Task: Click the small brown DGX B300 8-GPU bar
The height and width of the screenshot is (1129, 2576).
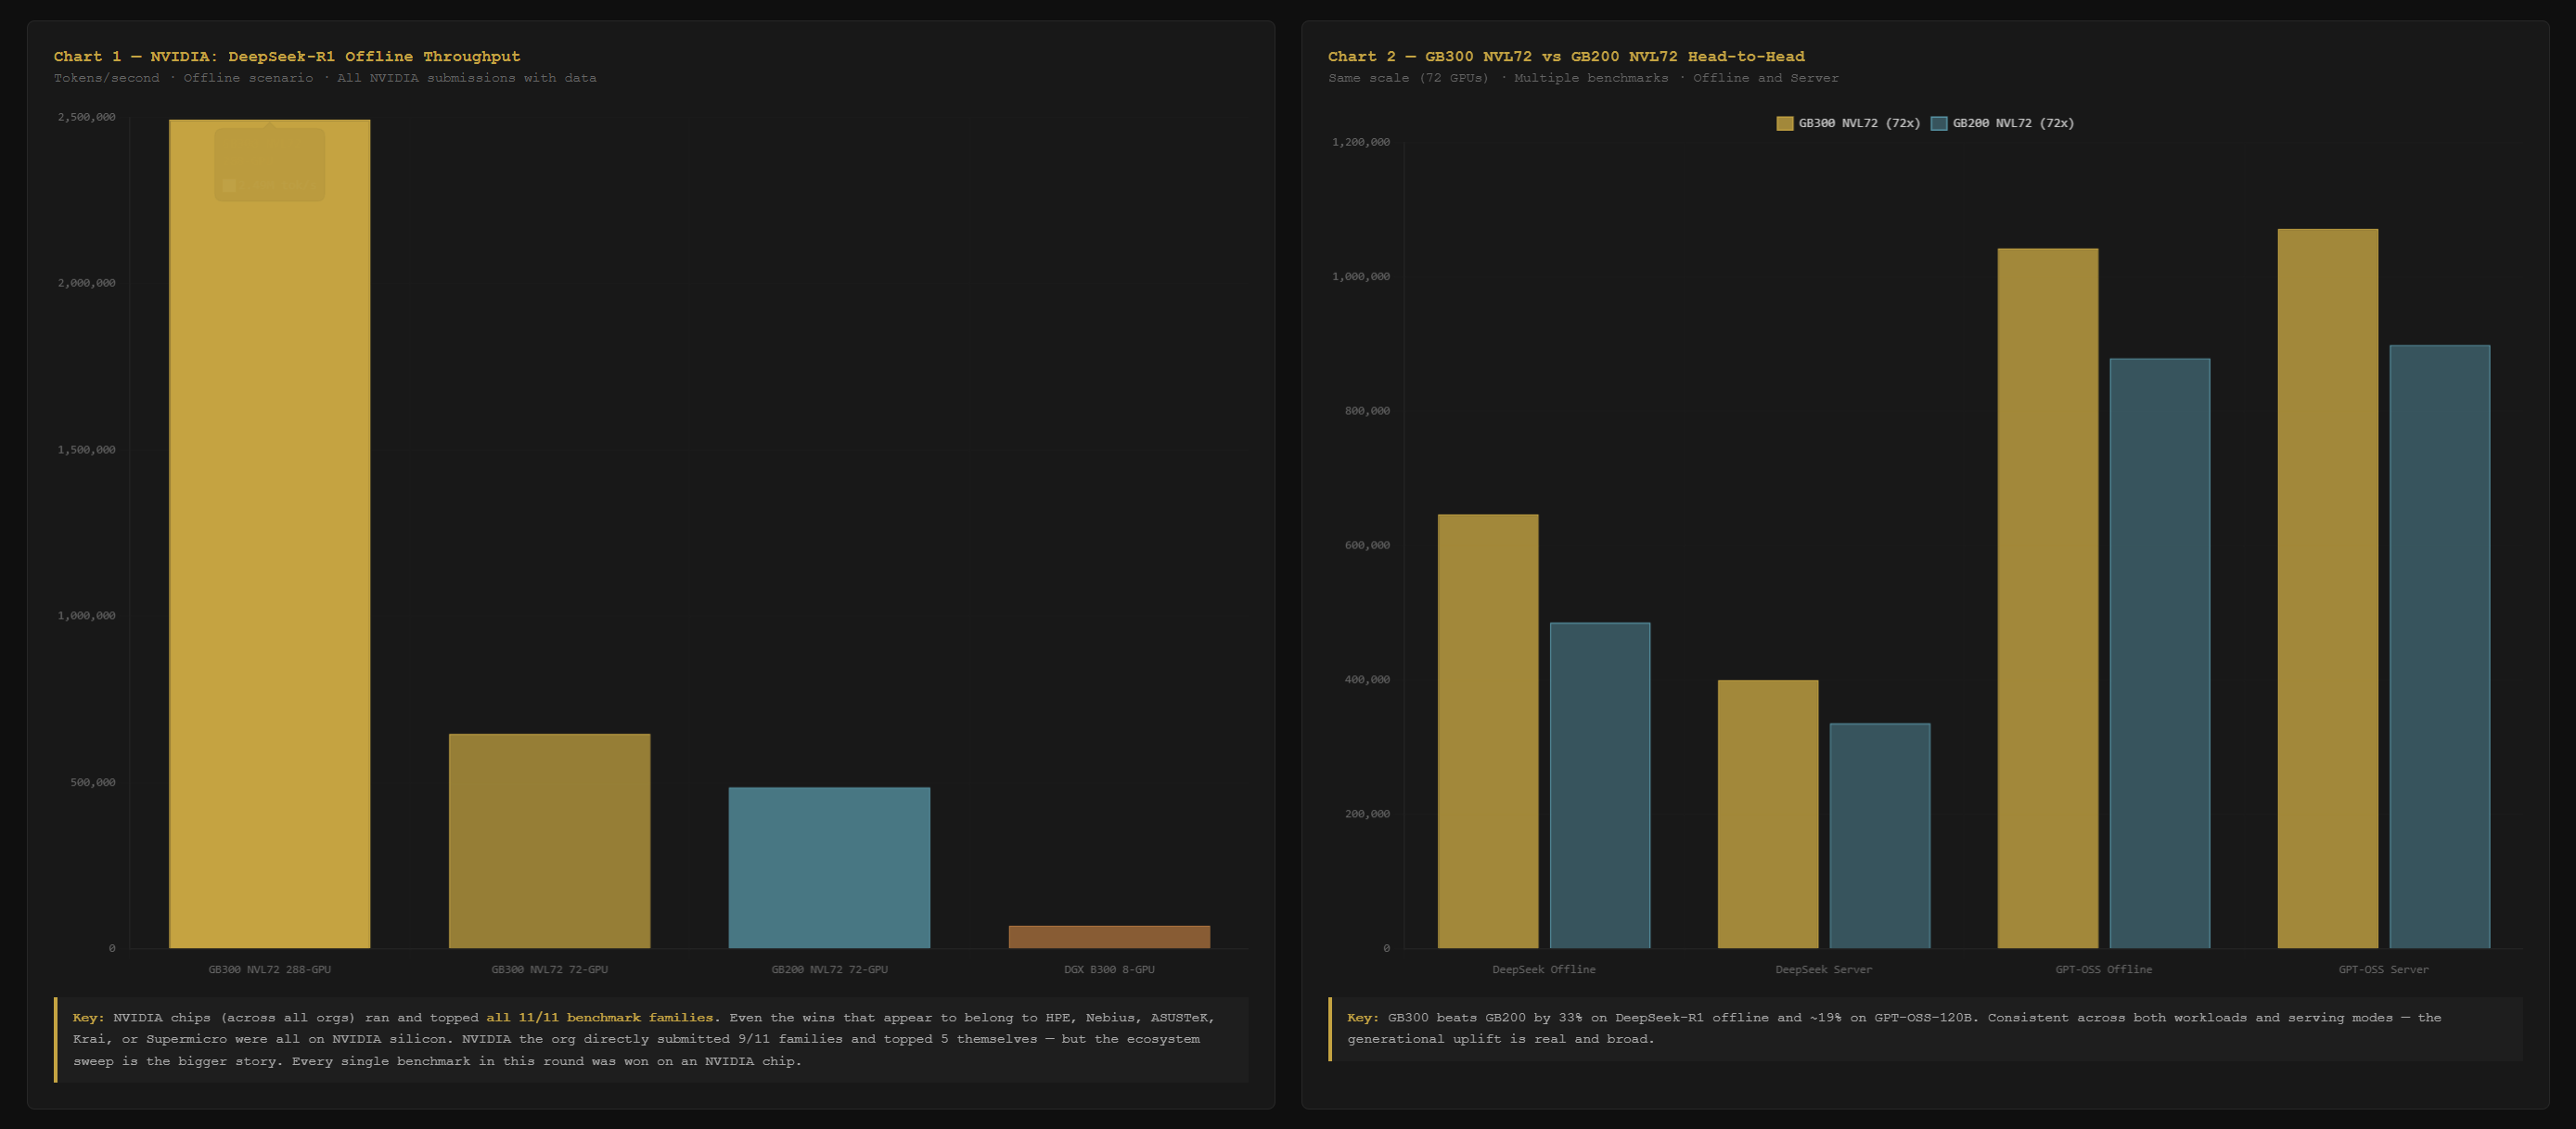Action: pos(1109,937)
